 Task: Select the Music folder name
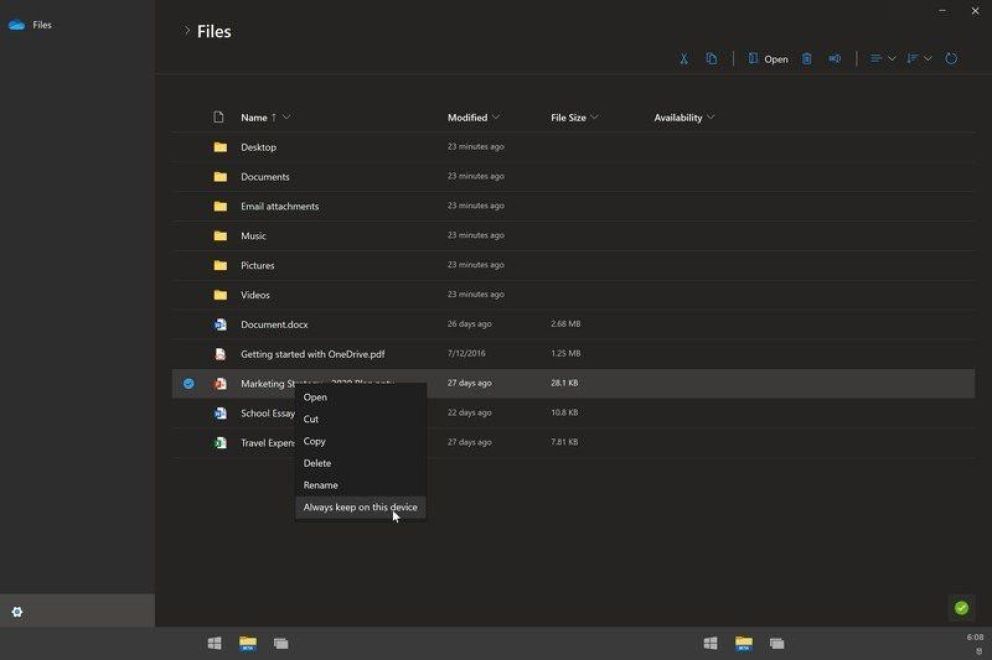(253, 235)
